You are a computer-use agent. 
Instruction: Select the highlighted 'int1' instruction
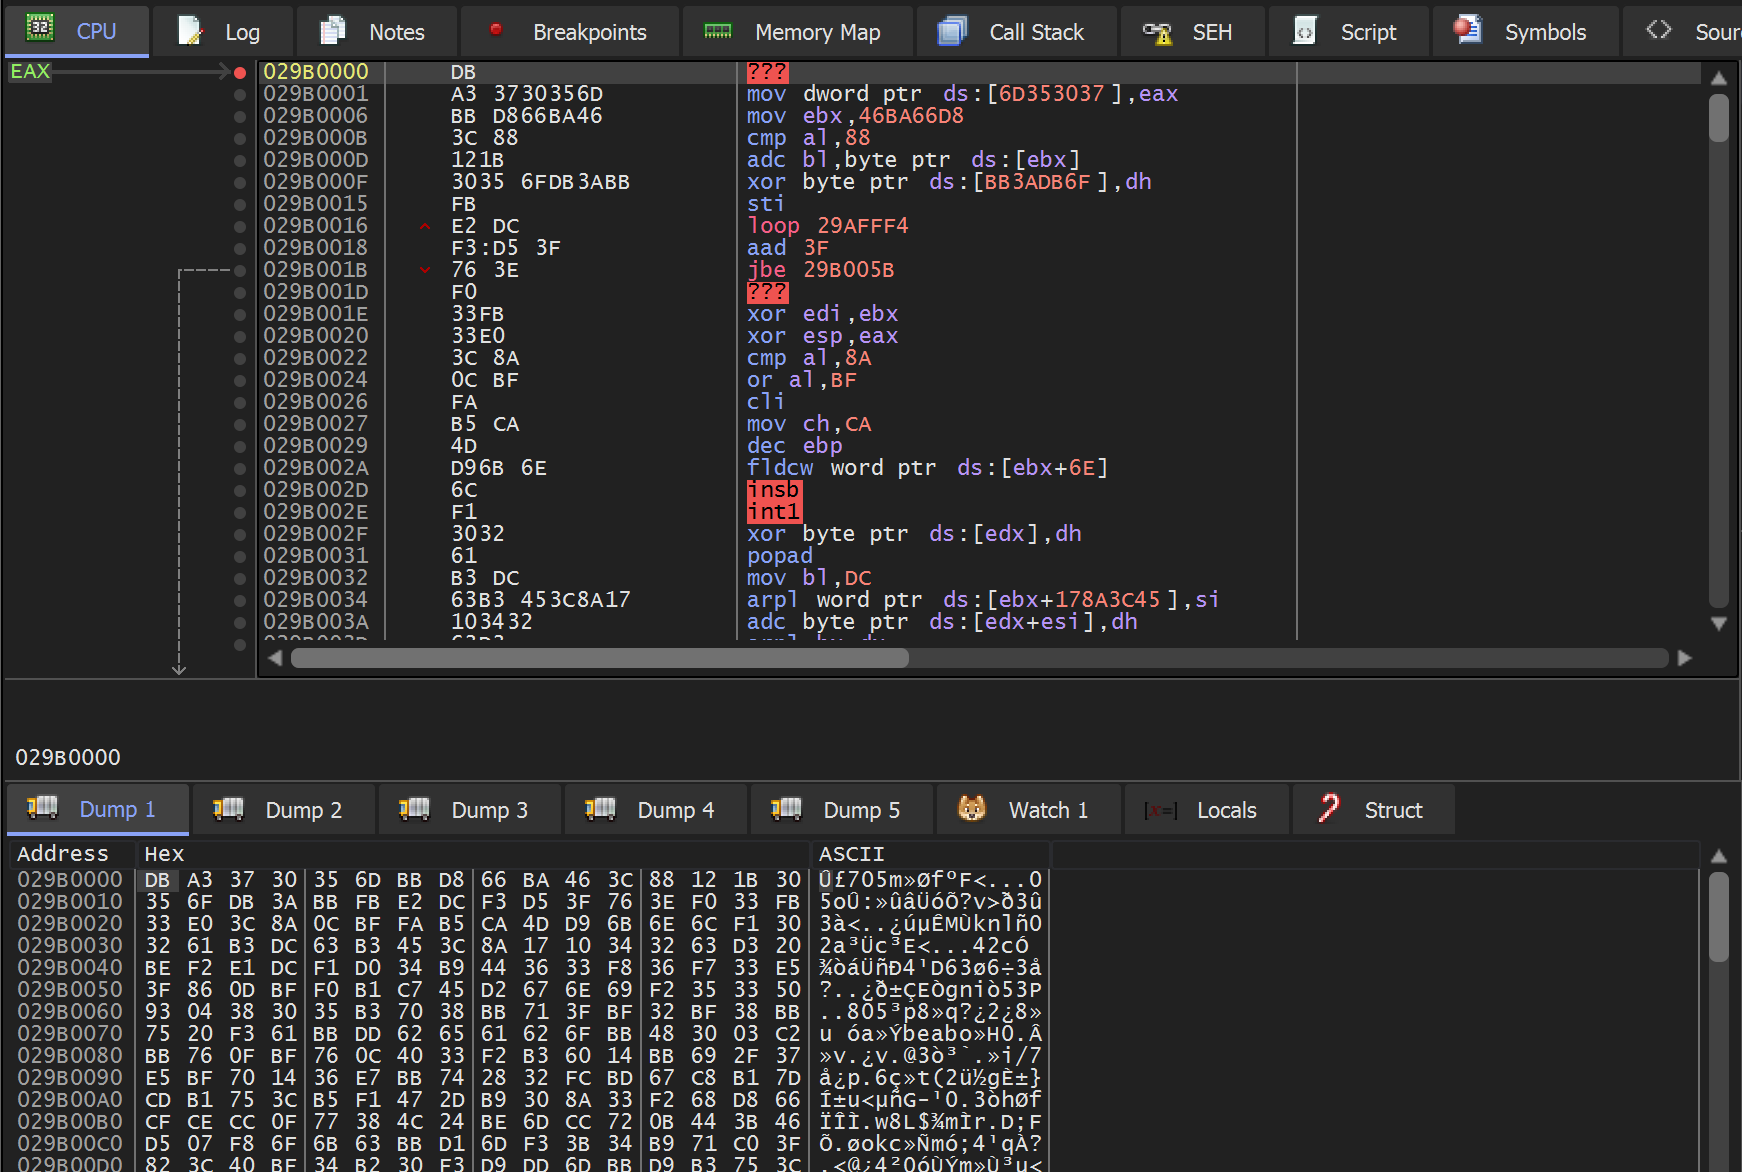(774, 512)
